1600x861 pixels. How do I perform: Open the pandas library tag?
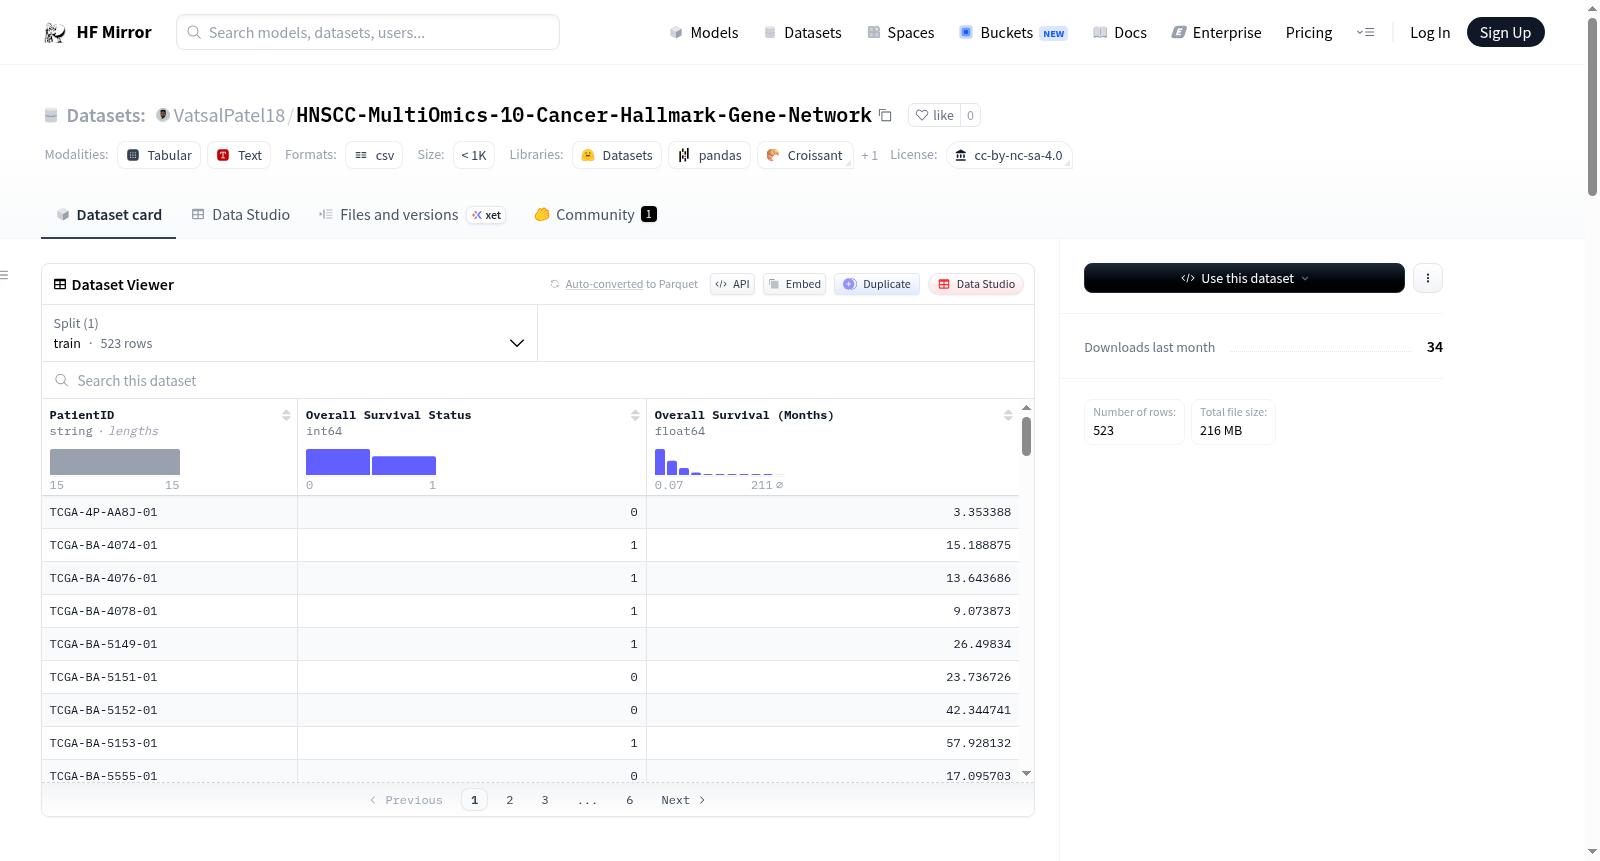[x=709, y=155]
